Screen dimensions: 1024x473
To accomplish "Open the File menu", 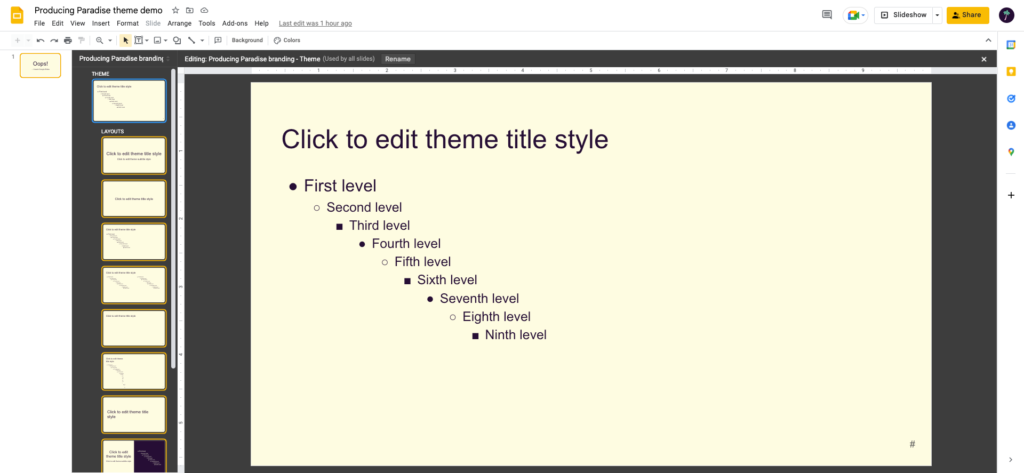I will click(x=40, y=24).
